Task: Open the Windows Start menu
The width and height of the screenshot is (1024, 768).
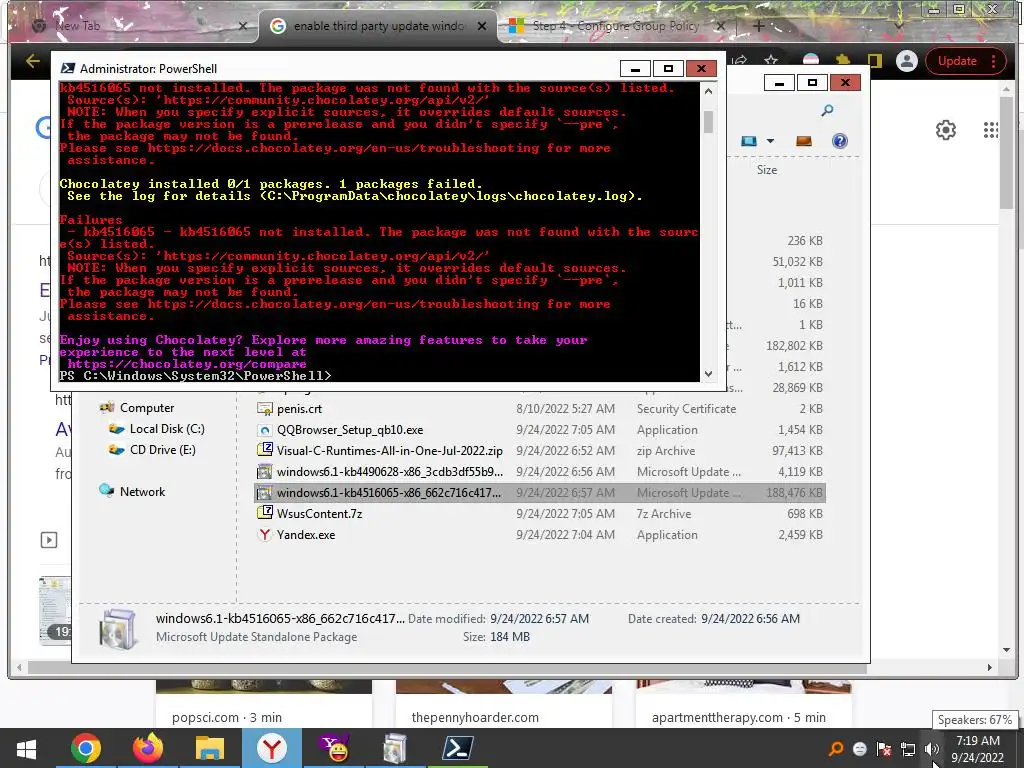Action: 26,748
